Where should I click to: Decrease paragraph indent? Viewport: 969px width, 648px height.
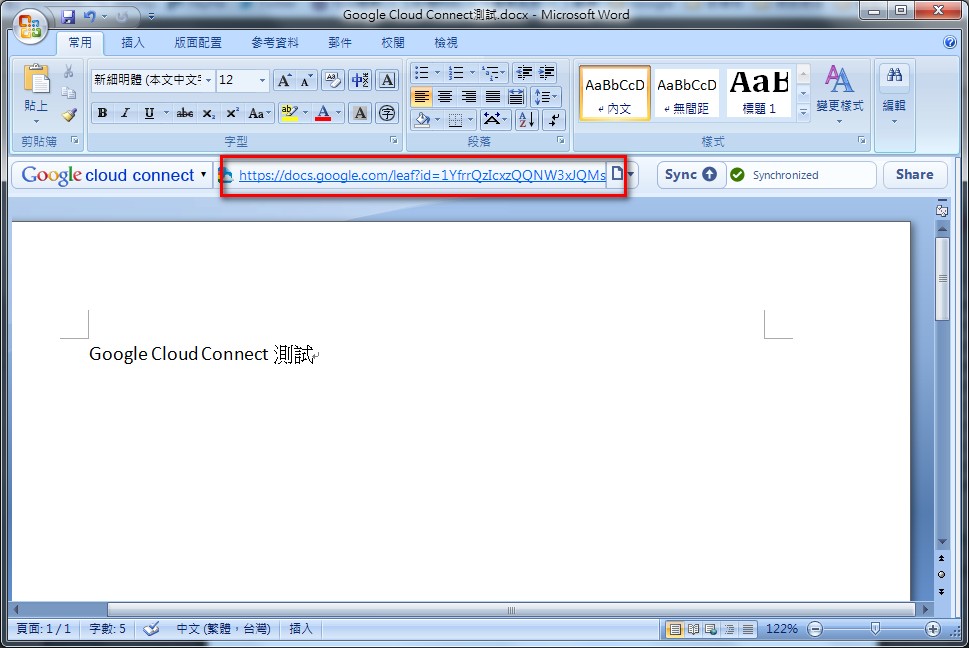coord(524,73)
